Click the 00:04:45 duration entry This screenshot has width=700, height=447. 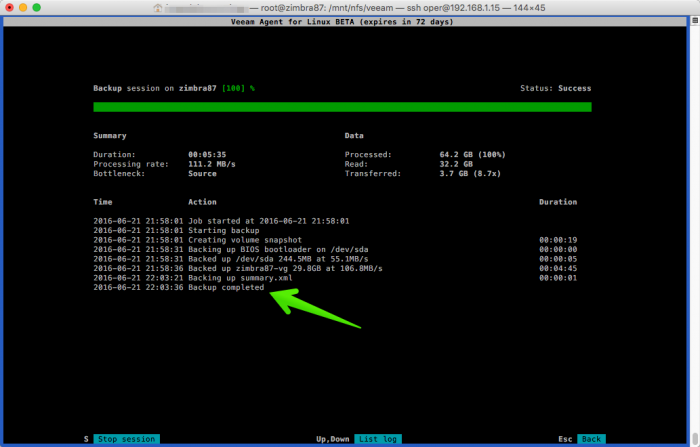click(x=558, y=268)
